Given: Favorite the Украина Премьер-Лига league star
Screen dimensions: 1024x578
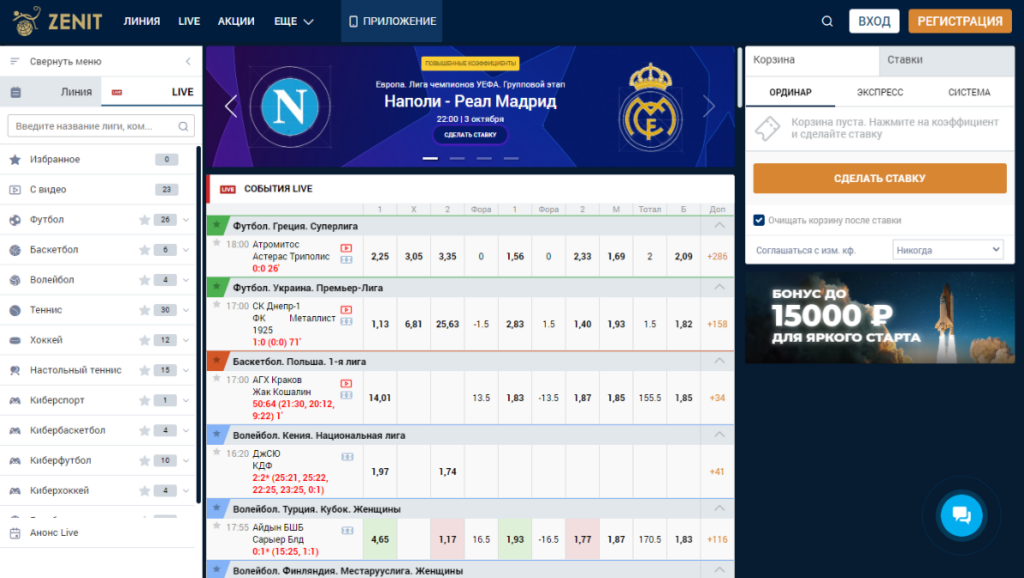Looking at the screenshot, I should [x=216, y=285].
